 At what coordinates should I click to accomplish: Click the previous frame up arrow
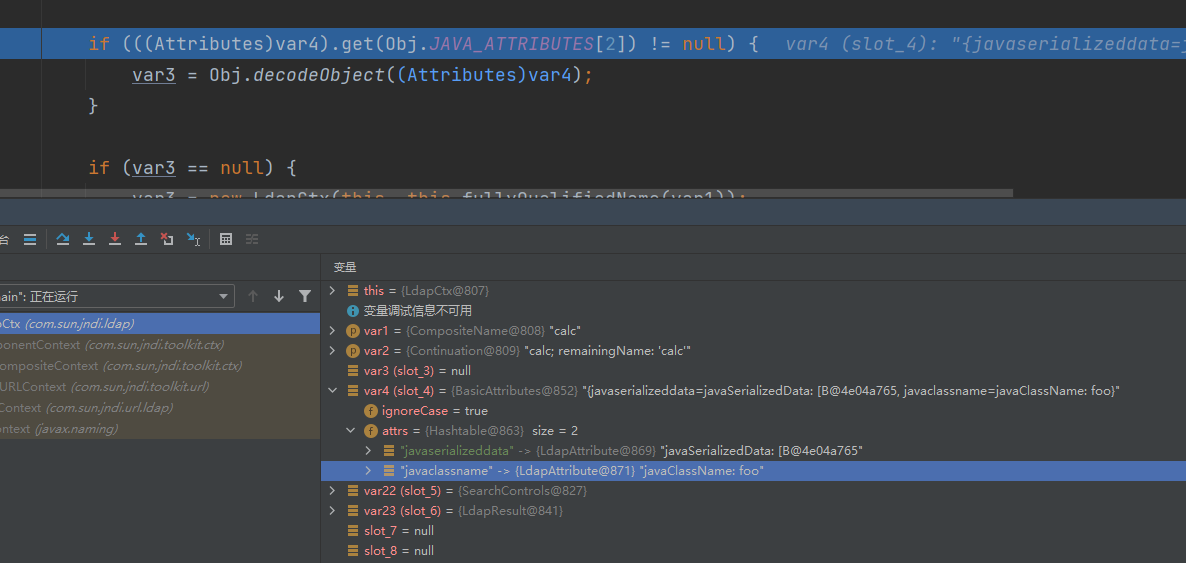pos(253,297)
